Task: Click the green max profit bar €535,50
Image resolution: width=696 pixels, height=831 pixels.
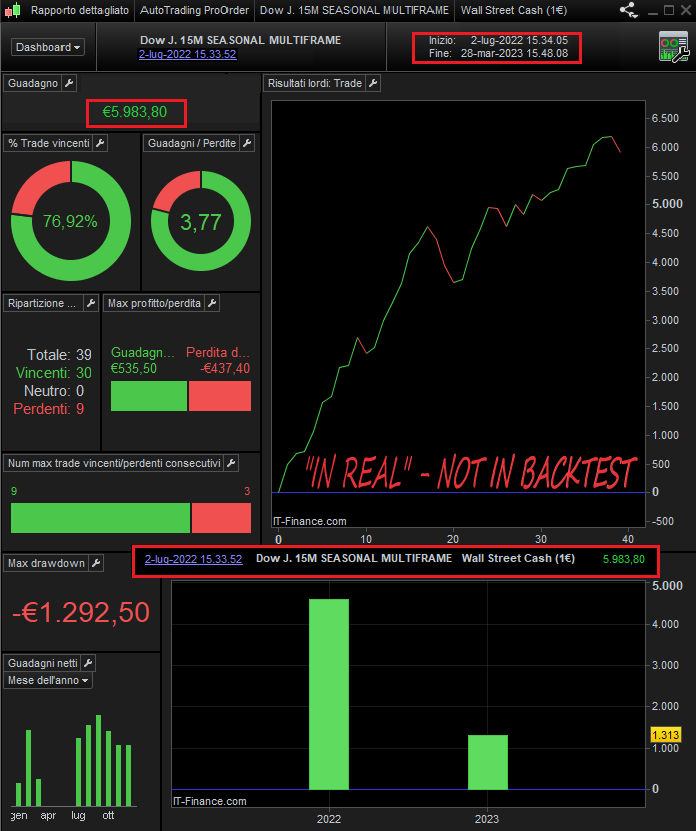Action: point(149,396)
